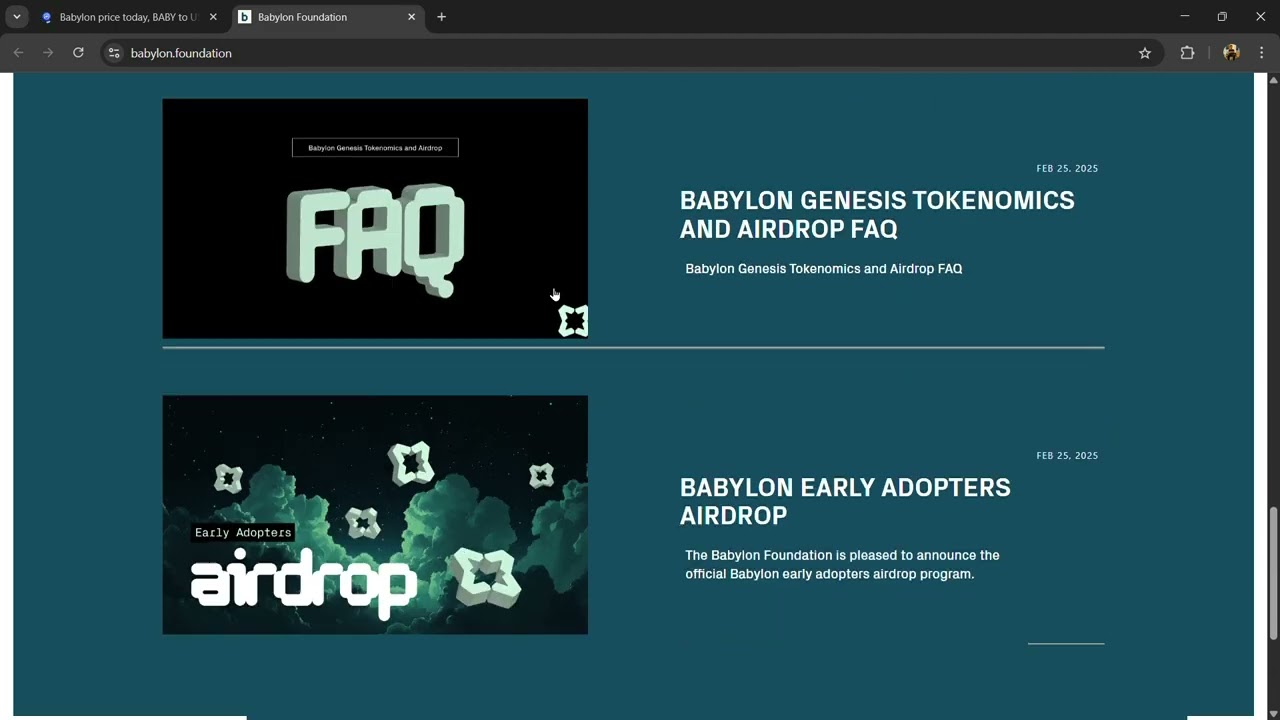Open the Chrome three-dot menu
Screen dimensions: 1280x720
(1261, 53)
